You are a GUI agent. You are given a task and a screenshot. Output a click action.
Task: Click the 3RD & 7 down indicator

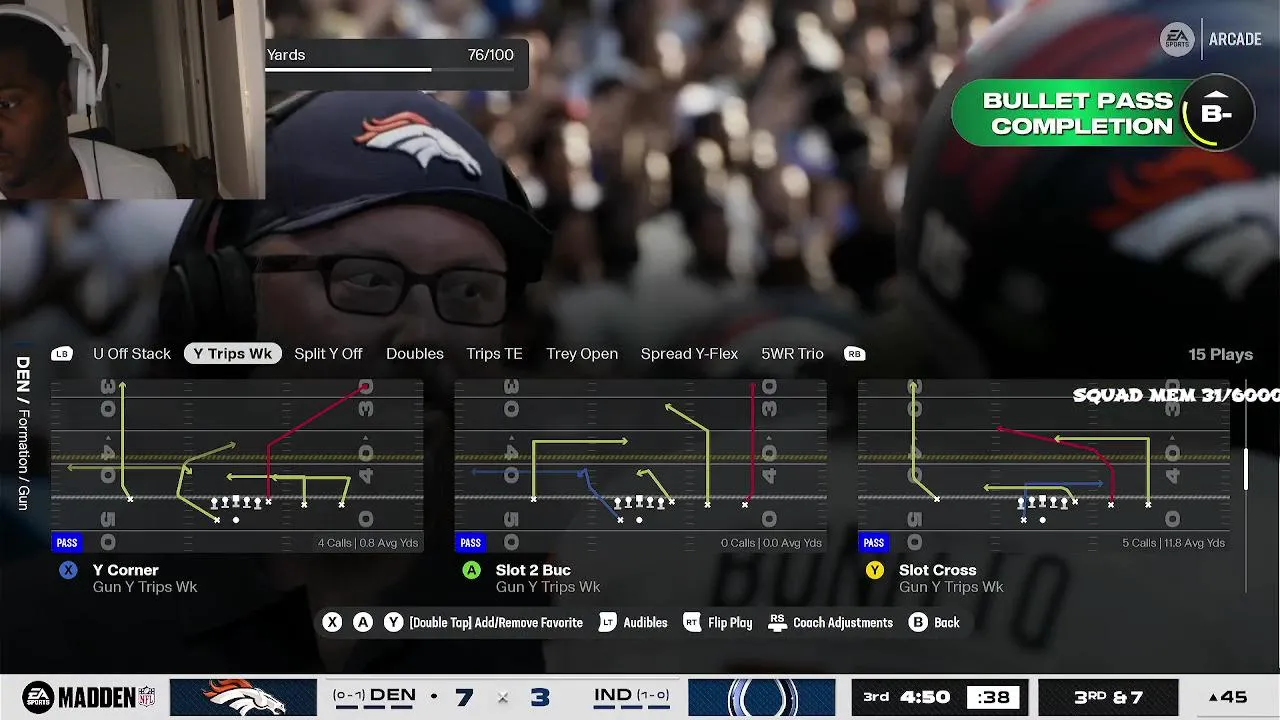coord(1108,697)
